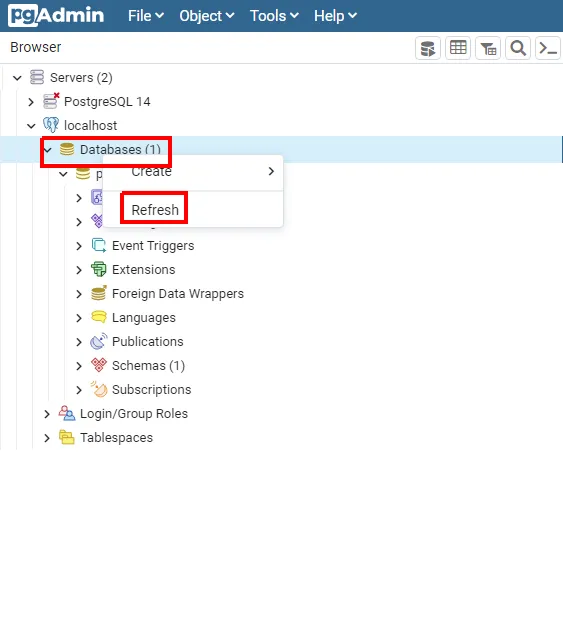Open the View Data grid icon

tap(458, 48)
